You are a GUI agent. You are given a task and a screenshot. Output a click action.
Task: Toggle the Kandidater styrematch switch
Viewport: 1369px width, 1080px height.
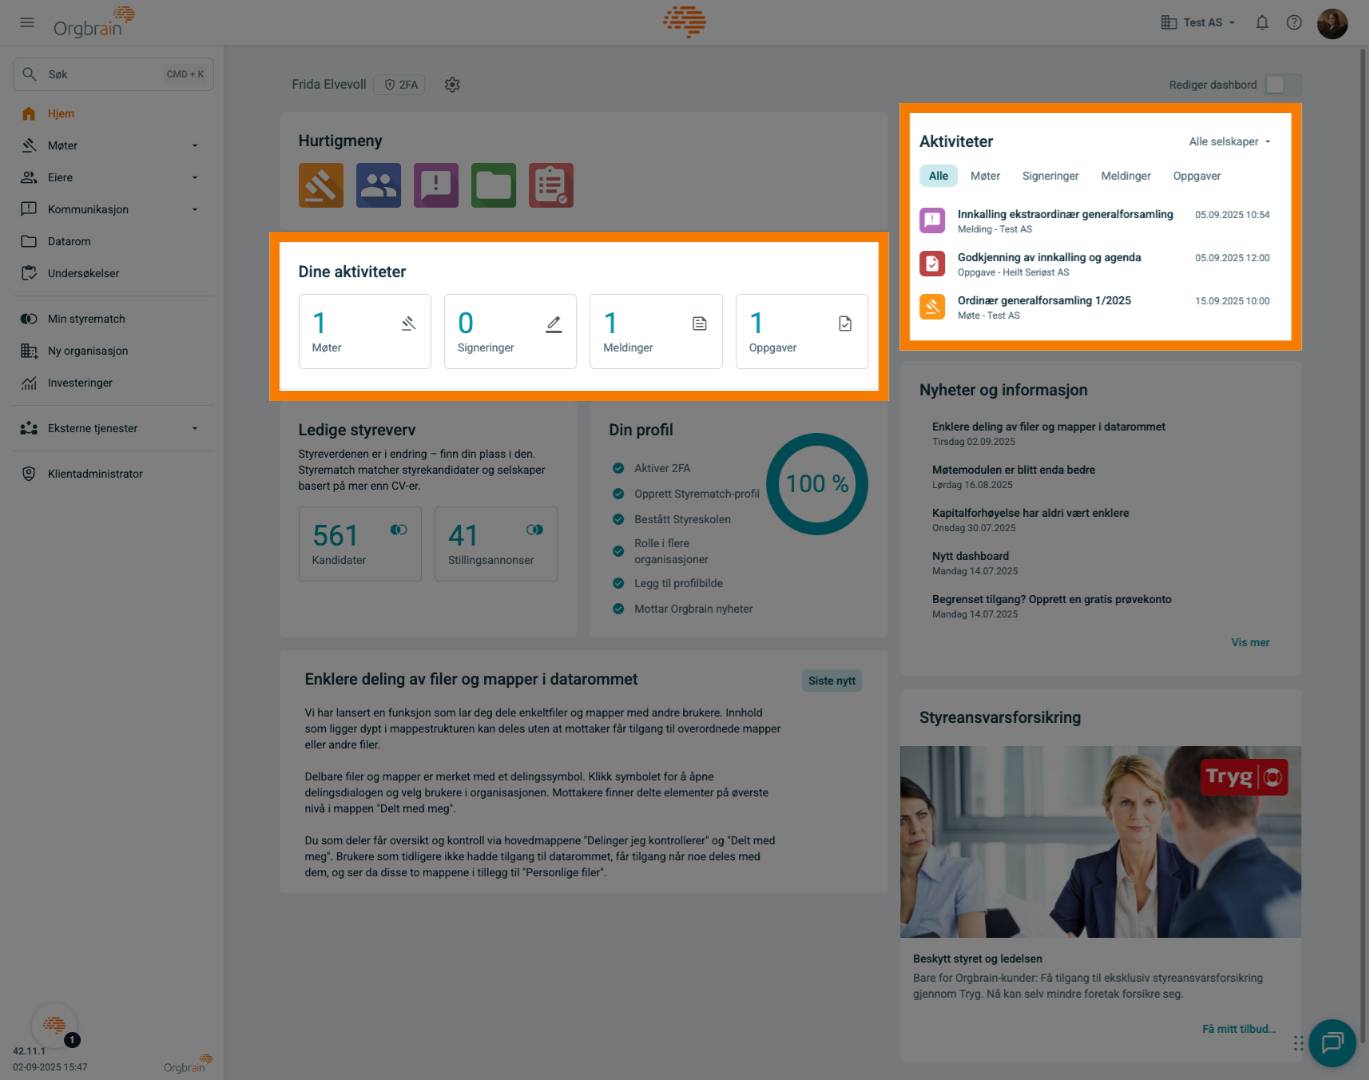point(399,530)
